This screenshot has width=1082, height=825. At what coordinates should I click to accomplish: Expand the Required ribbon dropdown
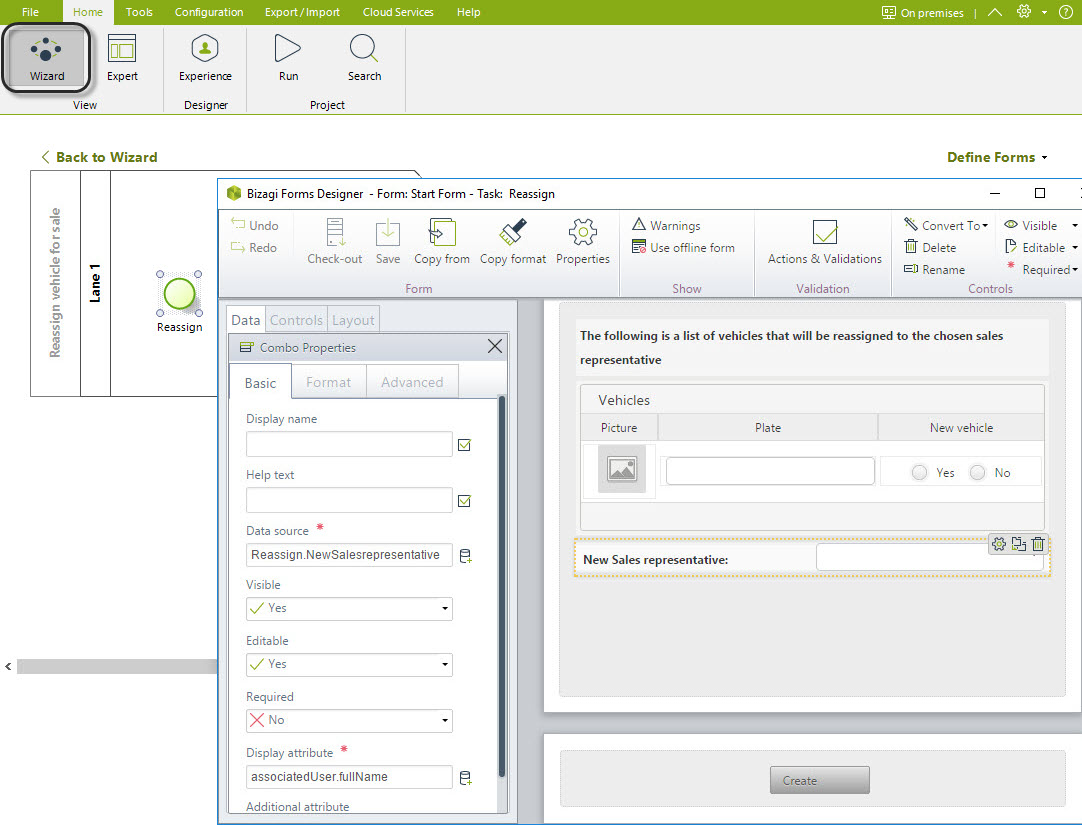(x=1074, y=270)
